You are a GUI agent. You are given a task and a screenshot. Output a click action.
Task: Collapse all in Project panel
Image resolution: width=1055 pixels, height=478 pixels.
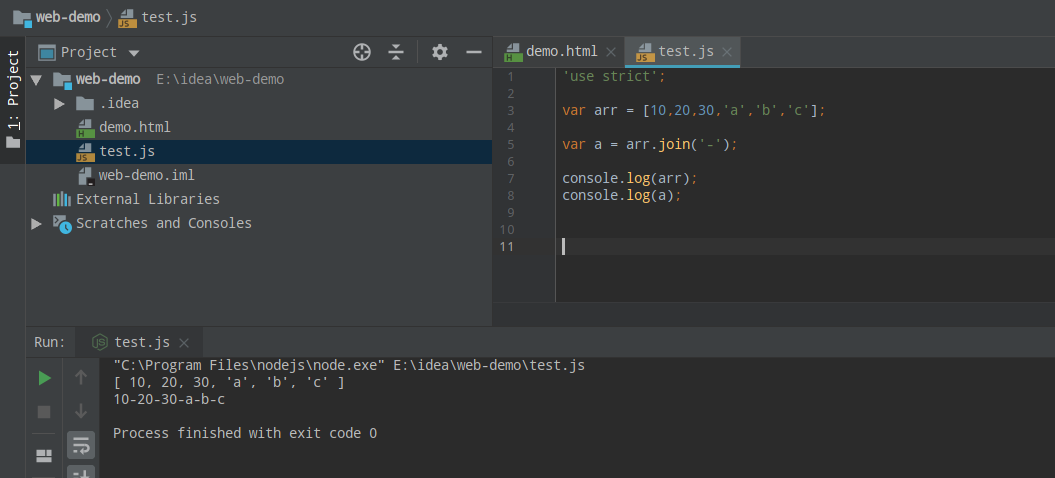click(x=396, y=52)
